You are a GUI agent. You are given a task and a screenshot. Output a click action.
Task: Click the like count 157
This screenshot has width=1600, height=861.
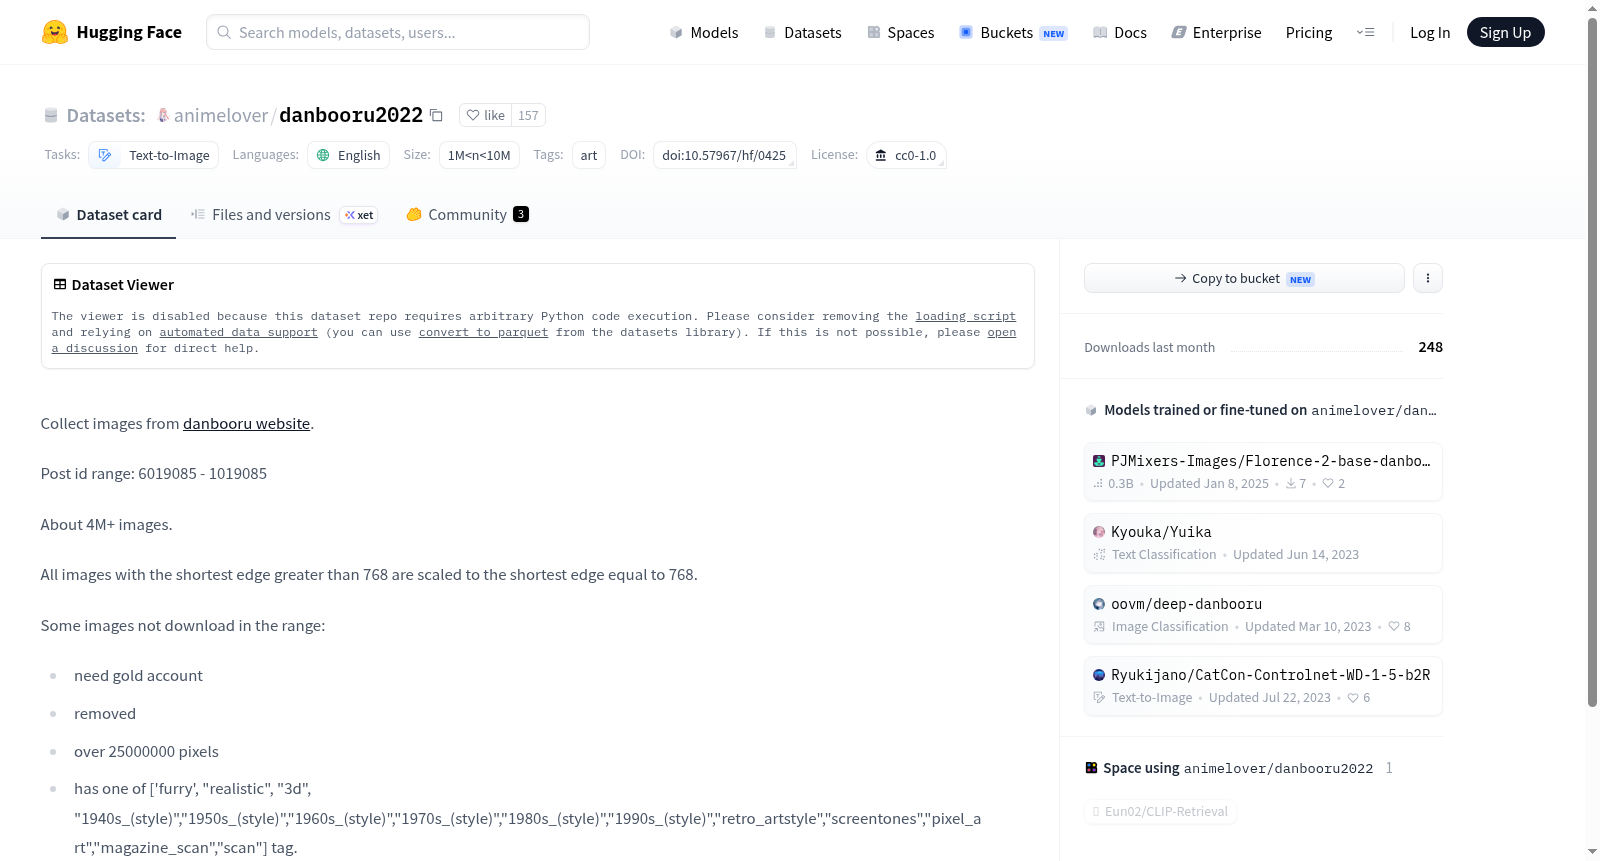tap(528, 115)
